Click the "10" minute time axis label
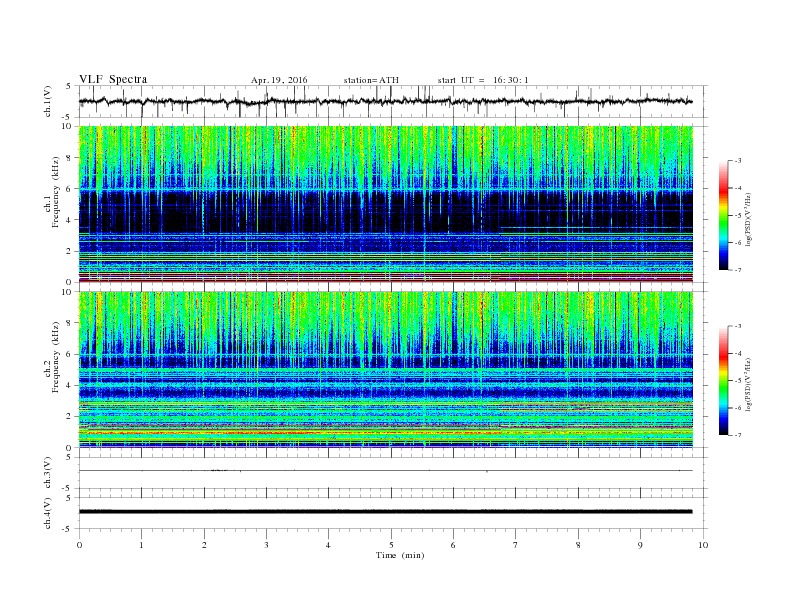Image resolution: width=792 pixels, height=612 pixels. [703, 545]
